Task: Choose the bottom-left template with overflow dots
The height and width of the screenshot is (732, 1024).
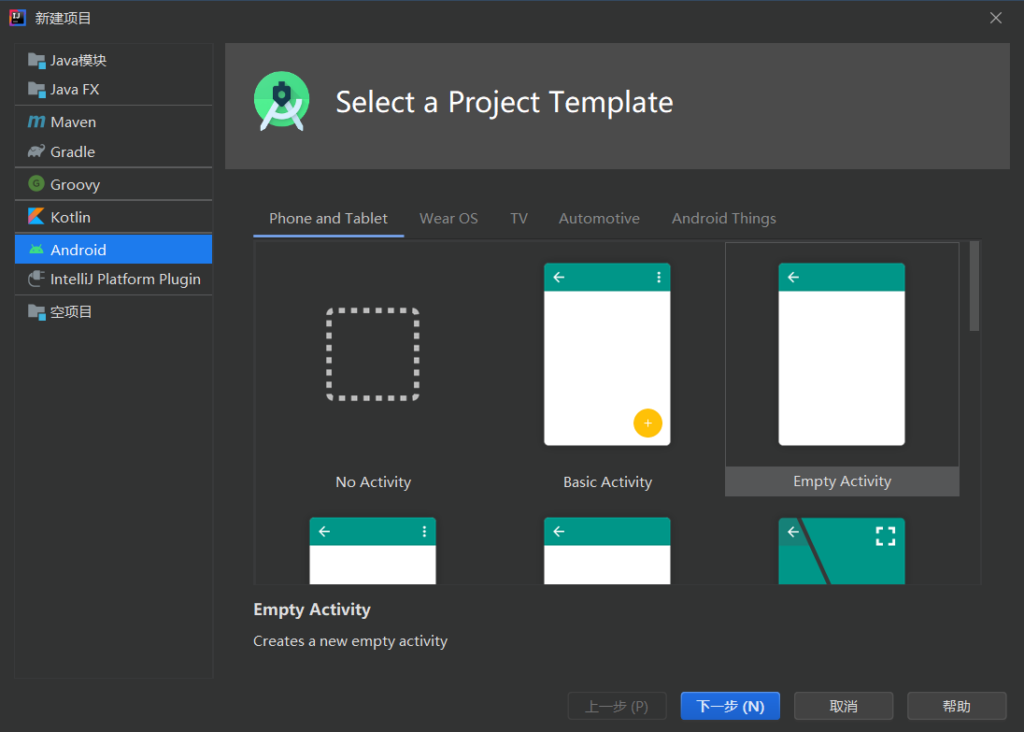Action: pos(373,550)
